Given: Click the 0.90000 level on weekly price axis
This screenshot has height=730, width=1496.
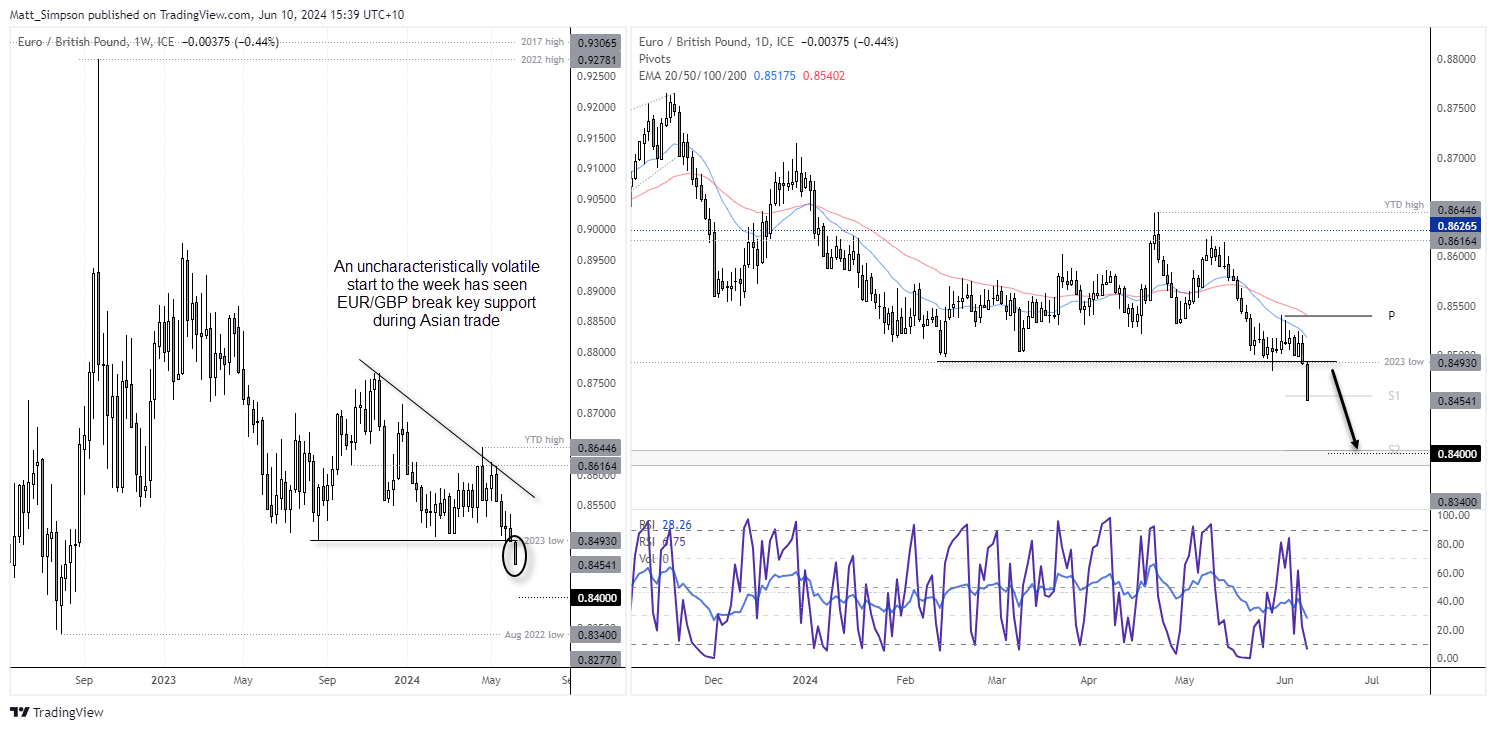Looking at the screenshot, I should tap(595, 229).
